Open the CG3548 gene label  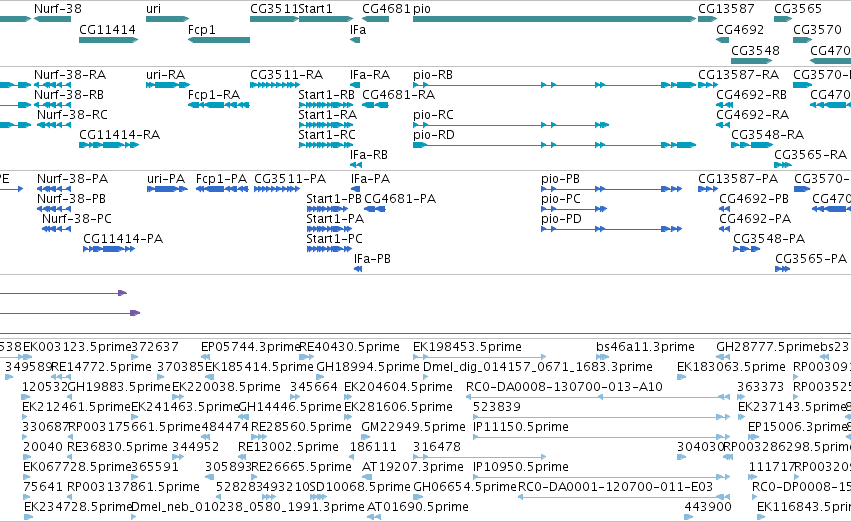[x=755, y=50]
